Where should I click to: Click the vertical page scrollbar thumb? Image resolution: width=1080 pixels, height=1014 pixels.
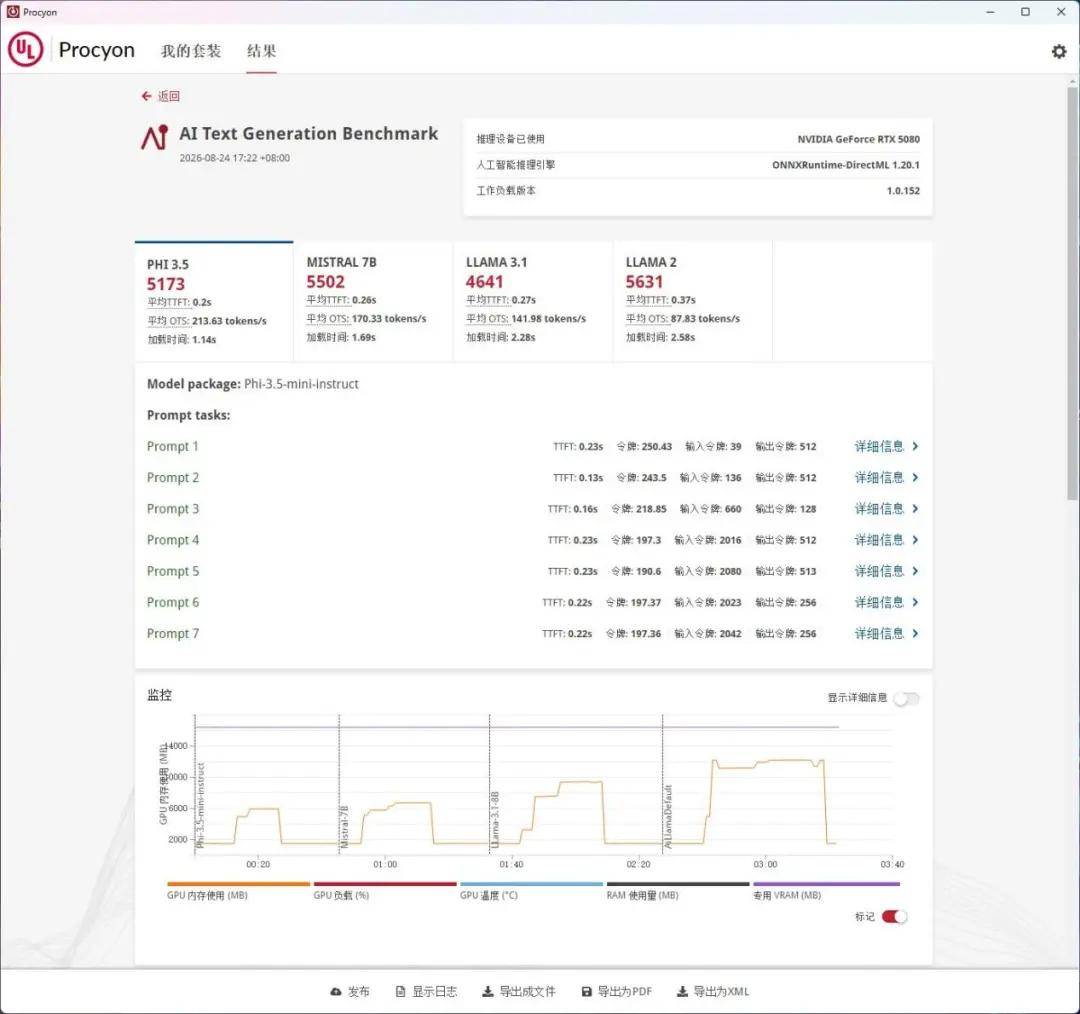tap(1072, 293)
